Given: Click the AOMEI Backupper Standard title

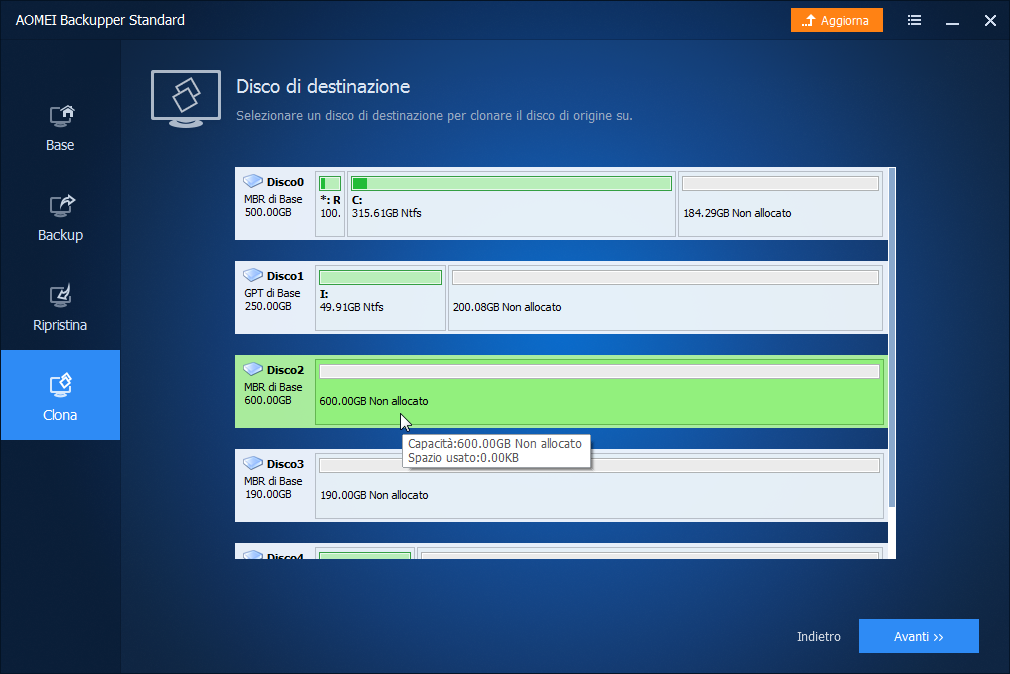Looking at the screenshot, I should (100, 20).
